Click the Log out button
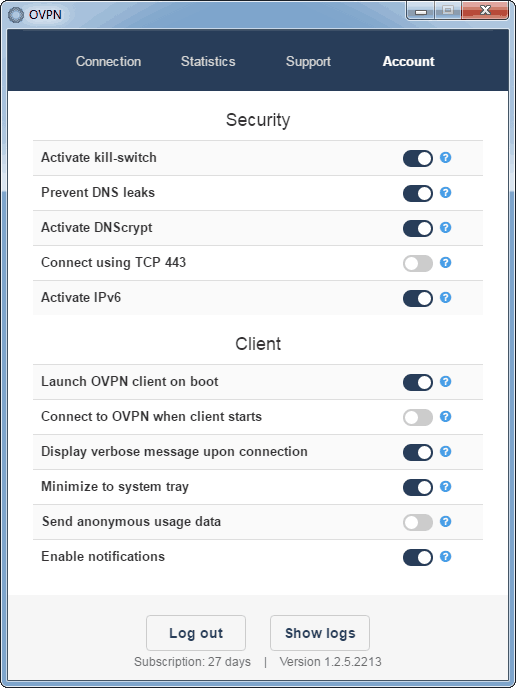 pos(196,633)
